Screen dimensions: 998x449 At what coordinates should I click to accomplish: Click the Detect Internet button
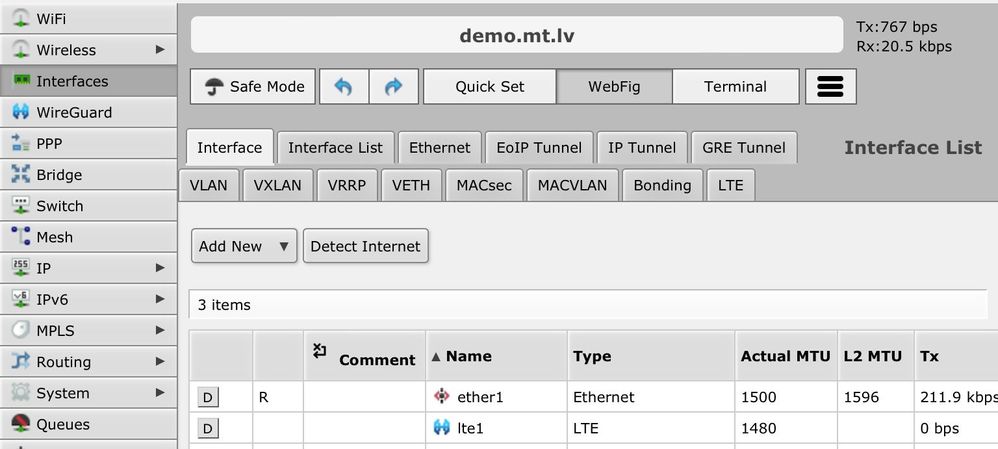(365, 246)
